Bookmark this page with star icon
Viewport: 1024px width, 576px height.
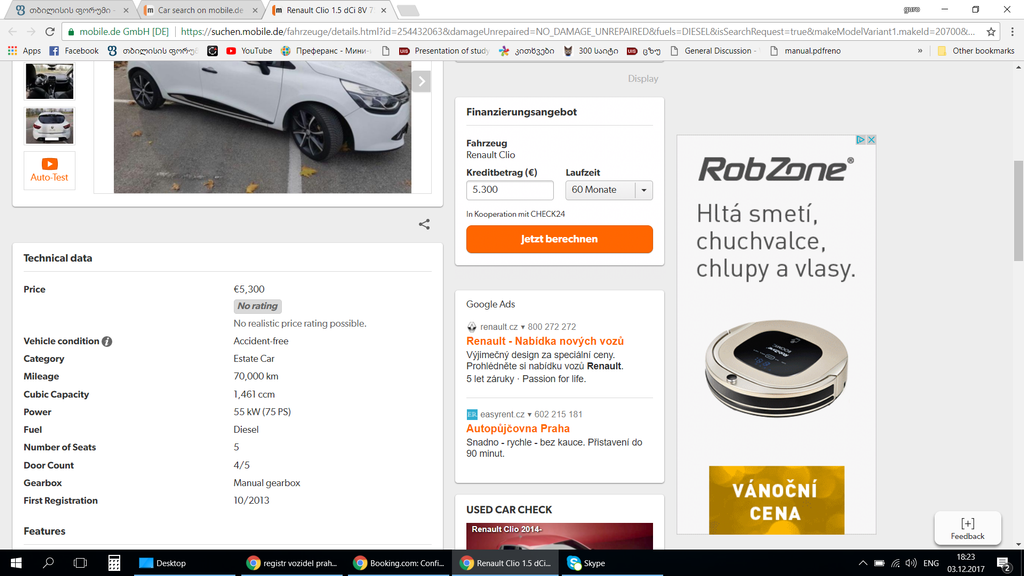[x=991, y=31]
